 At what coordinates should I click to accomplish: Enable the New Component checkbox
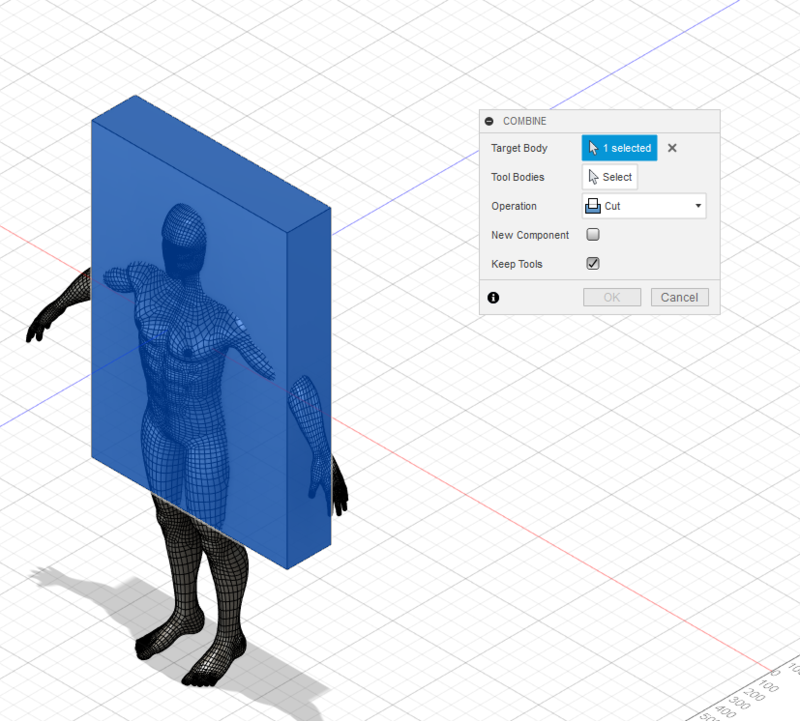(593, 235)
